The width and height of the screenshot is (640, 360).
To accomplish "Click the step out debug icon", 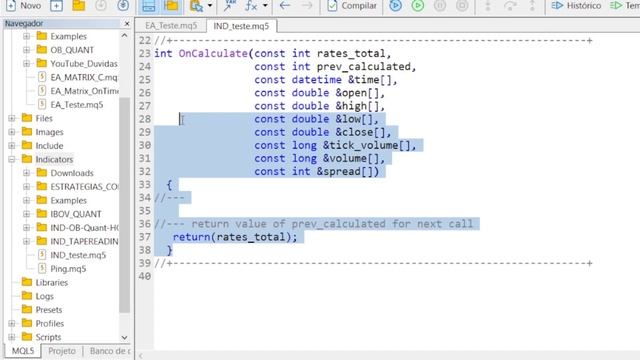I will tap(532, 5).
